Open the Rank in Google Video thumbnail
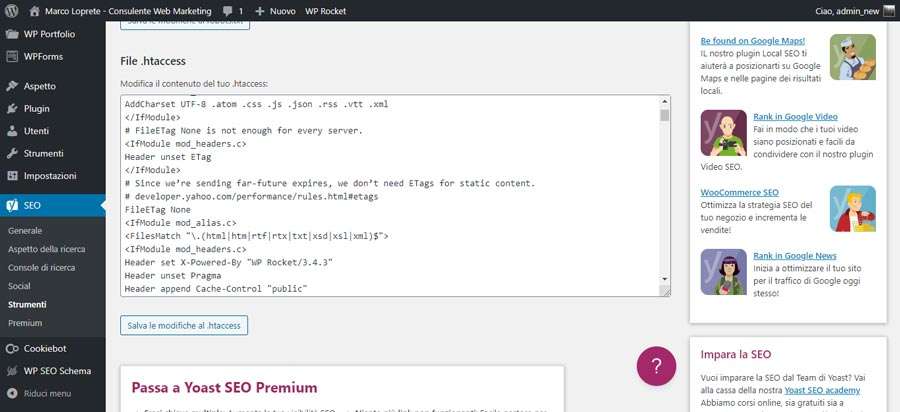The height and width of the screenshot is (412, 900). [723, 133]
